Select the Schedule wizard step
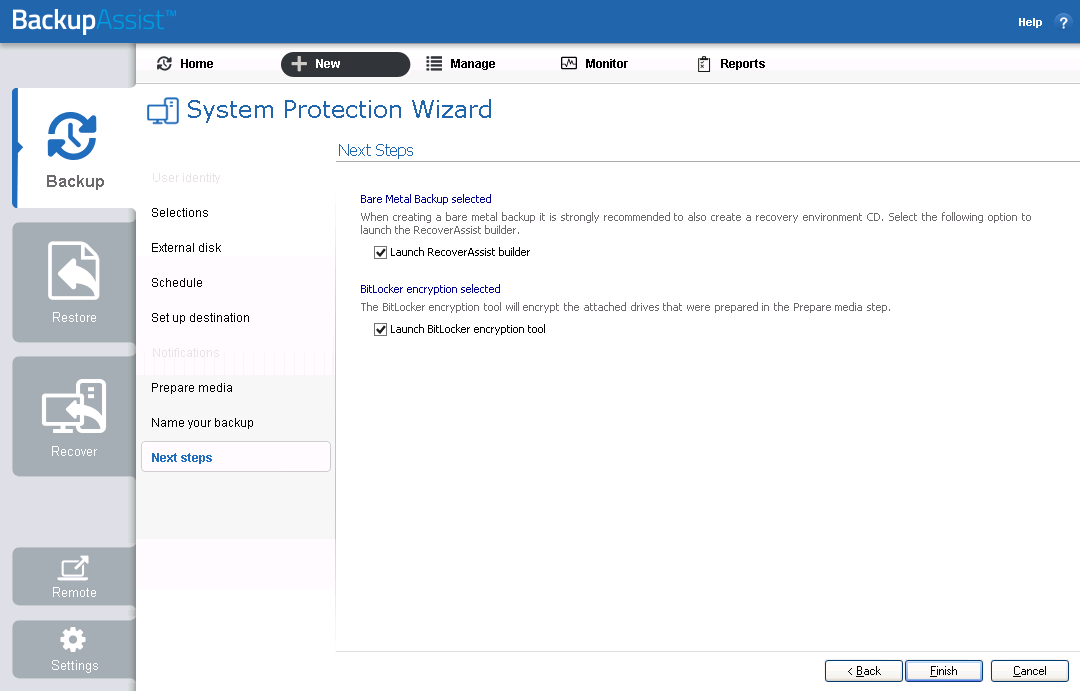 [x=177, y=283]
